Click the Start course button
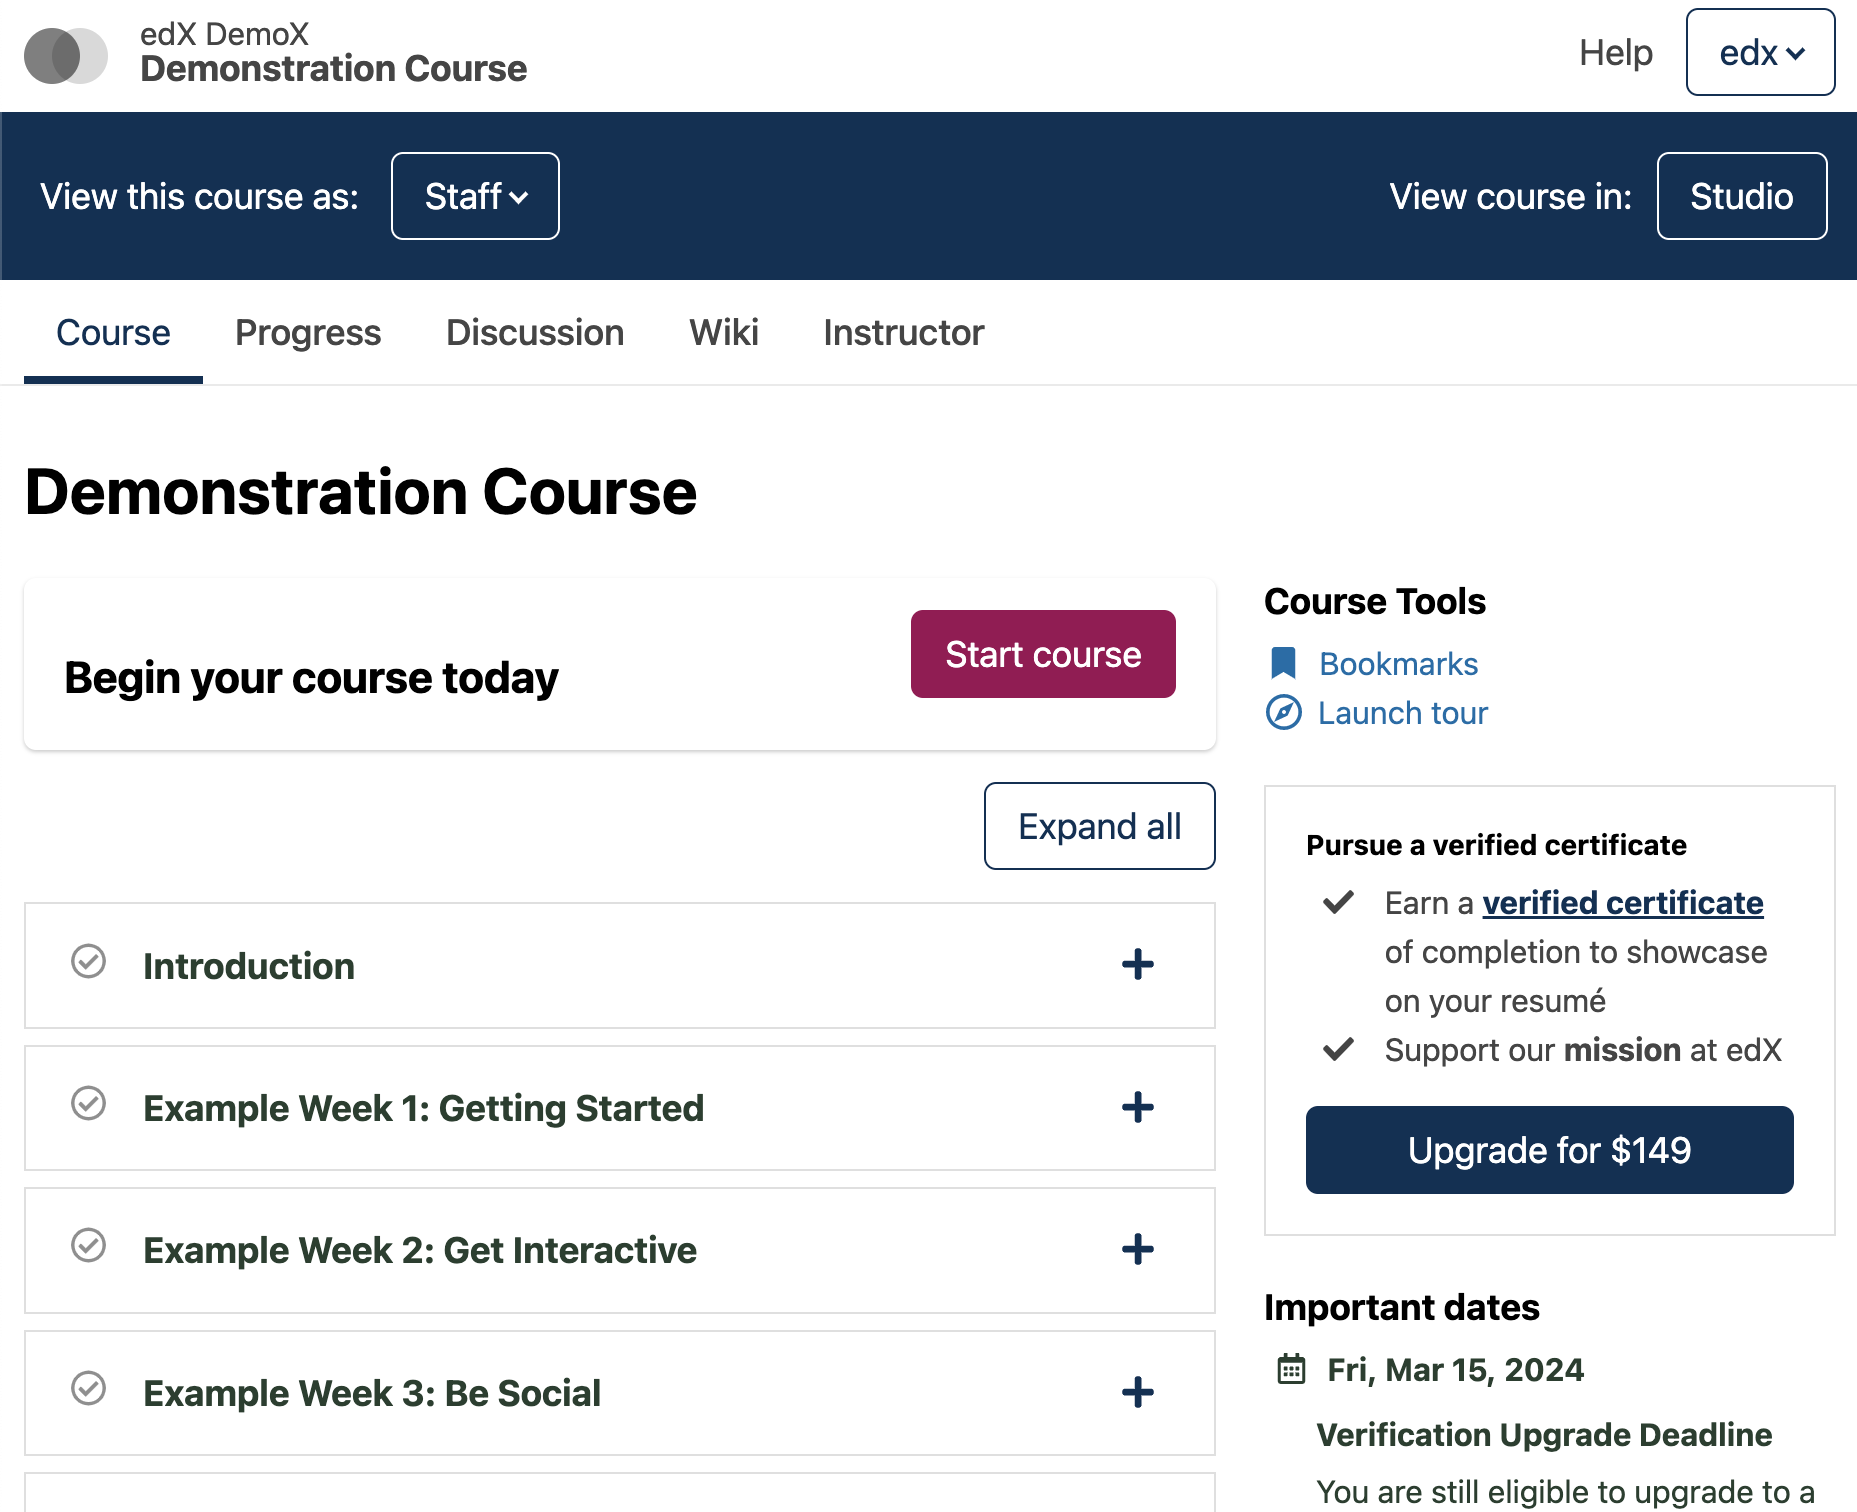Viewport: 1857px width, 1512px height. (x=1042, y=653)
